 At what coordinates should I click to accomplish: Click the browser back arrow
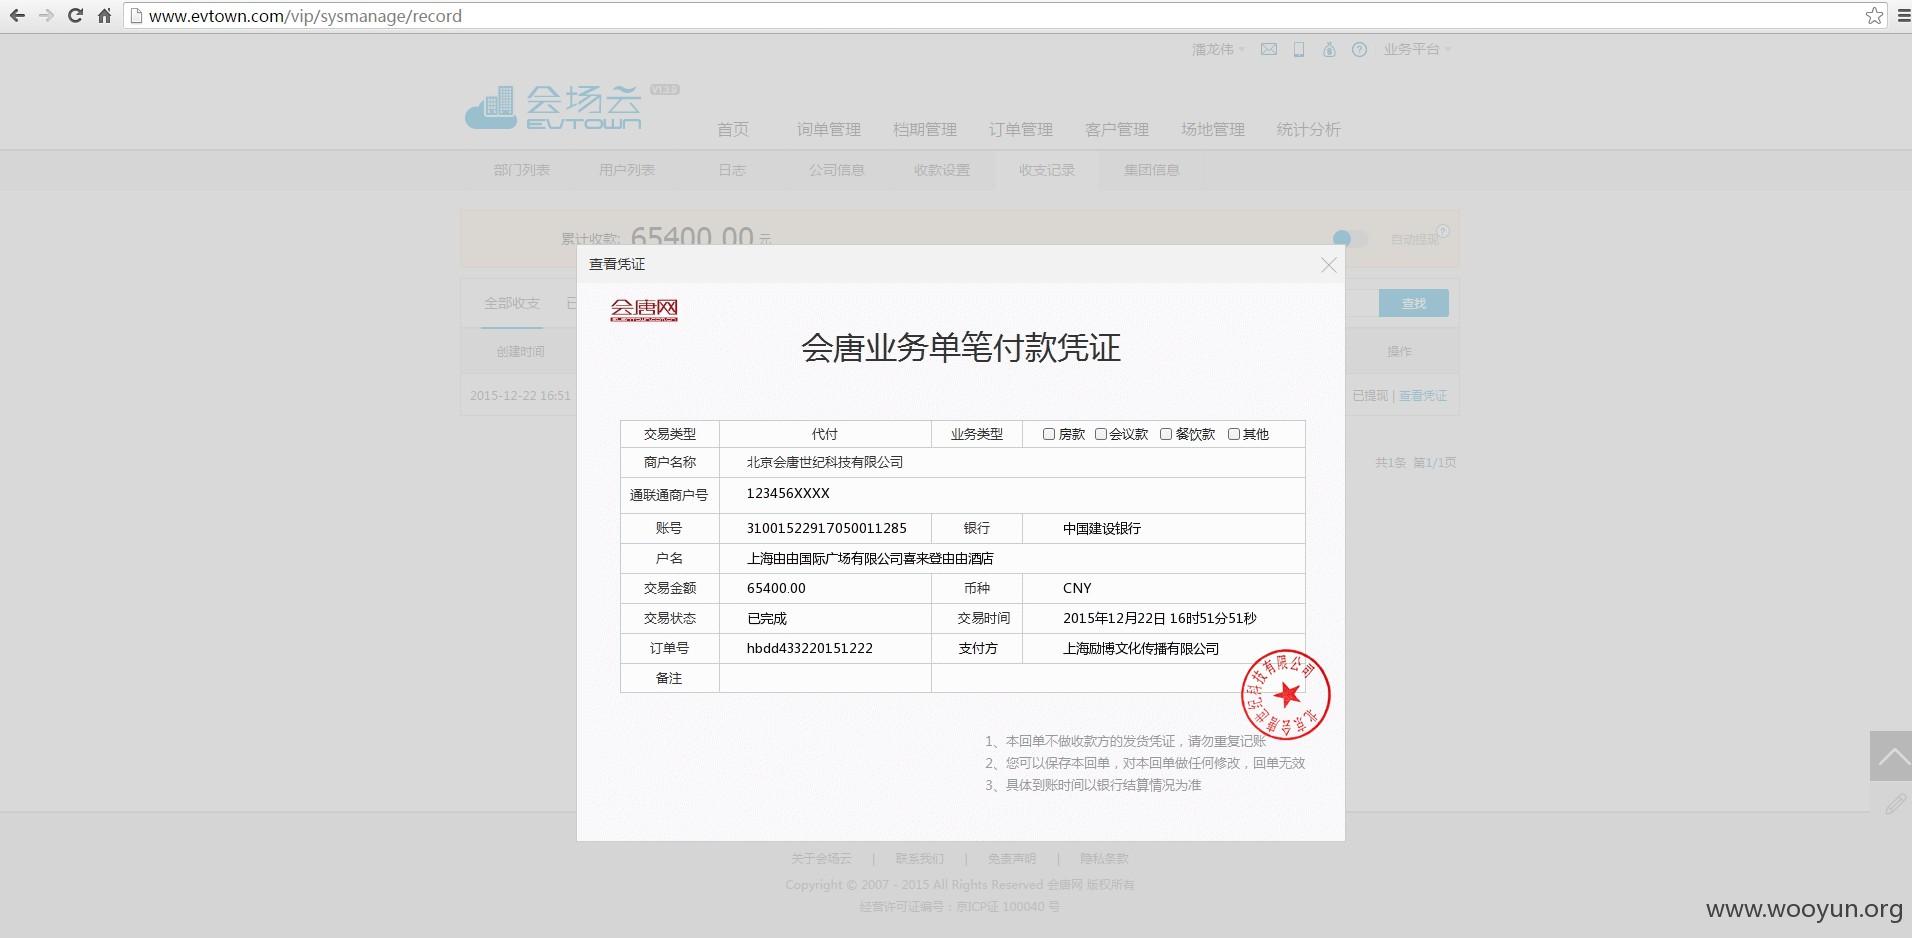click(17, 16)
